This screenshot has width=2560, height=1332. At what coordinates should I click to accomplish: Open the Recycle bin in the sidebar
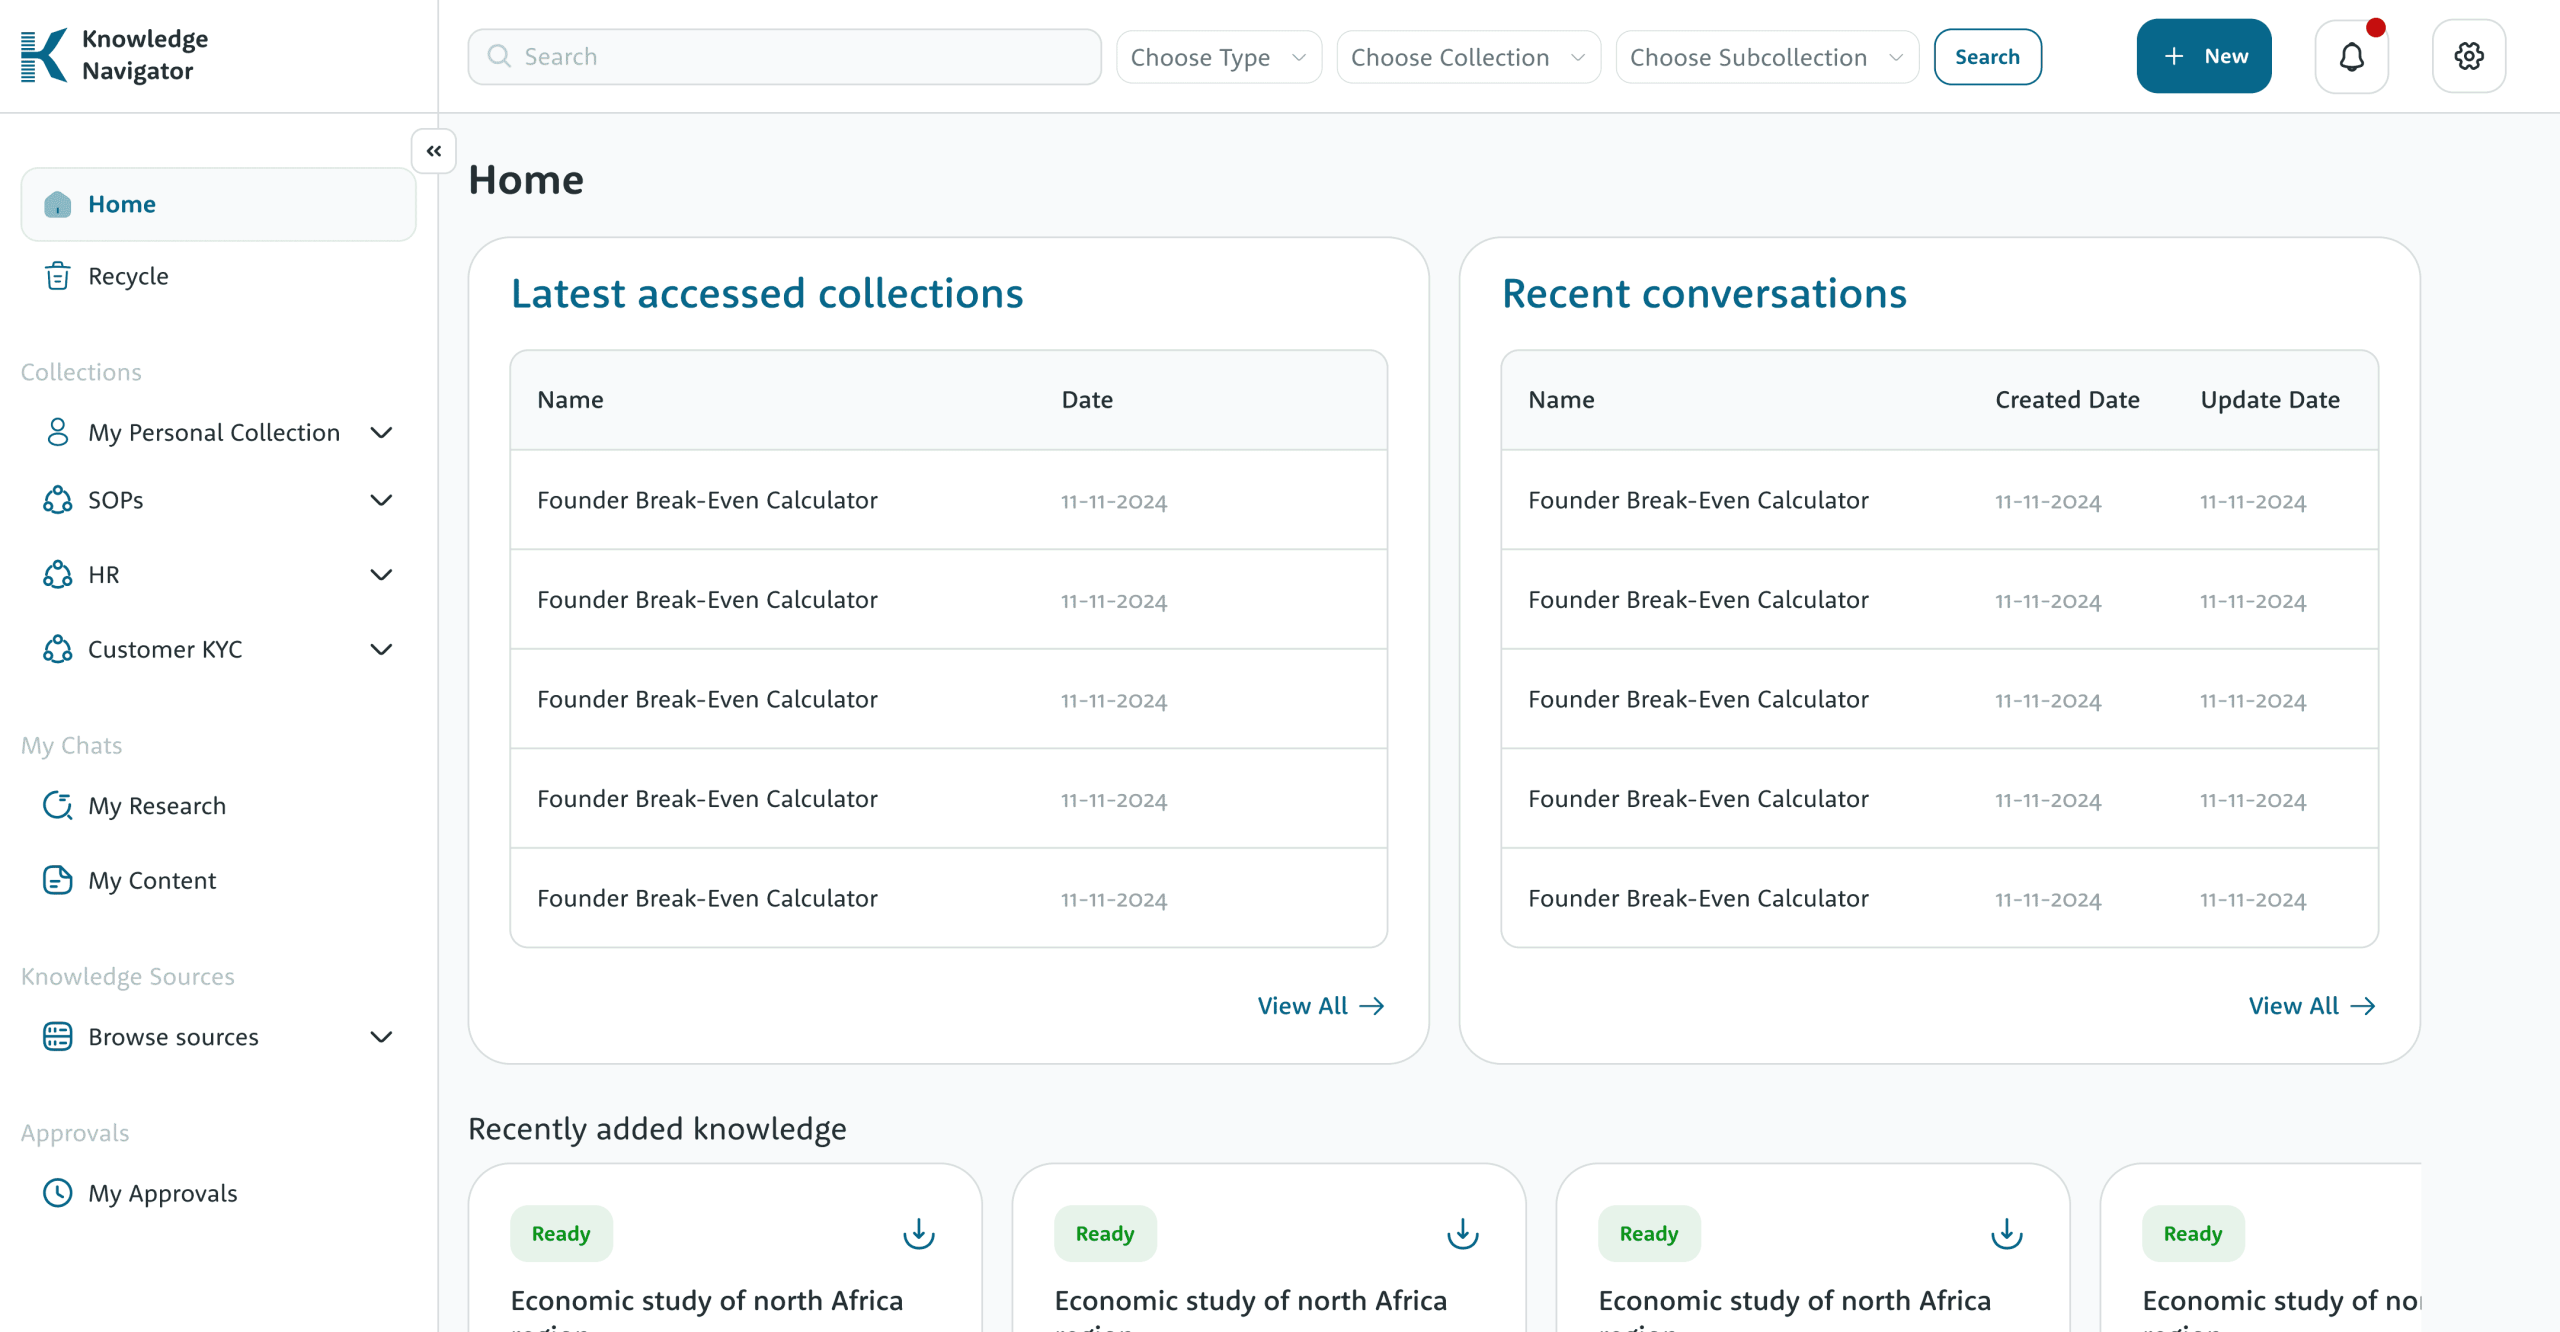click(x=128, y=276)
